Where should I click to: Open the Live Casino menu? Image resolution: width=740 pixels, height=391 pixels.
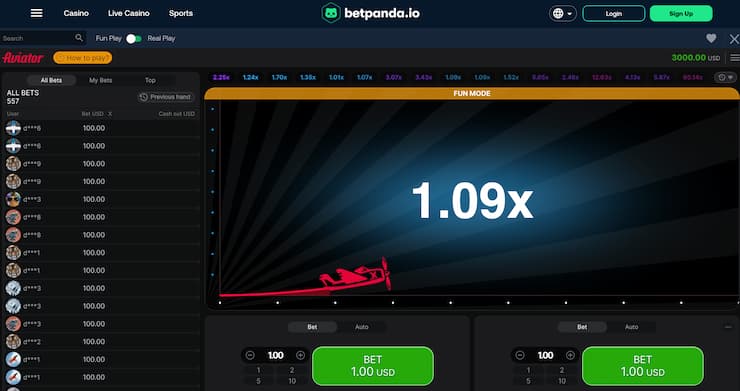[x=128, y=13]
